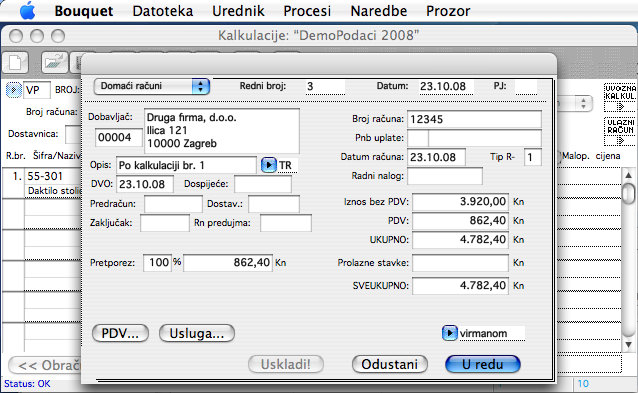Click the Dostav. field
The width and height of the screenshot is (638, 393).
pyautogui.click(x=274, y=204)
